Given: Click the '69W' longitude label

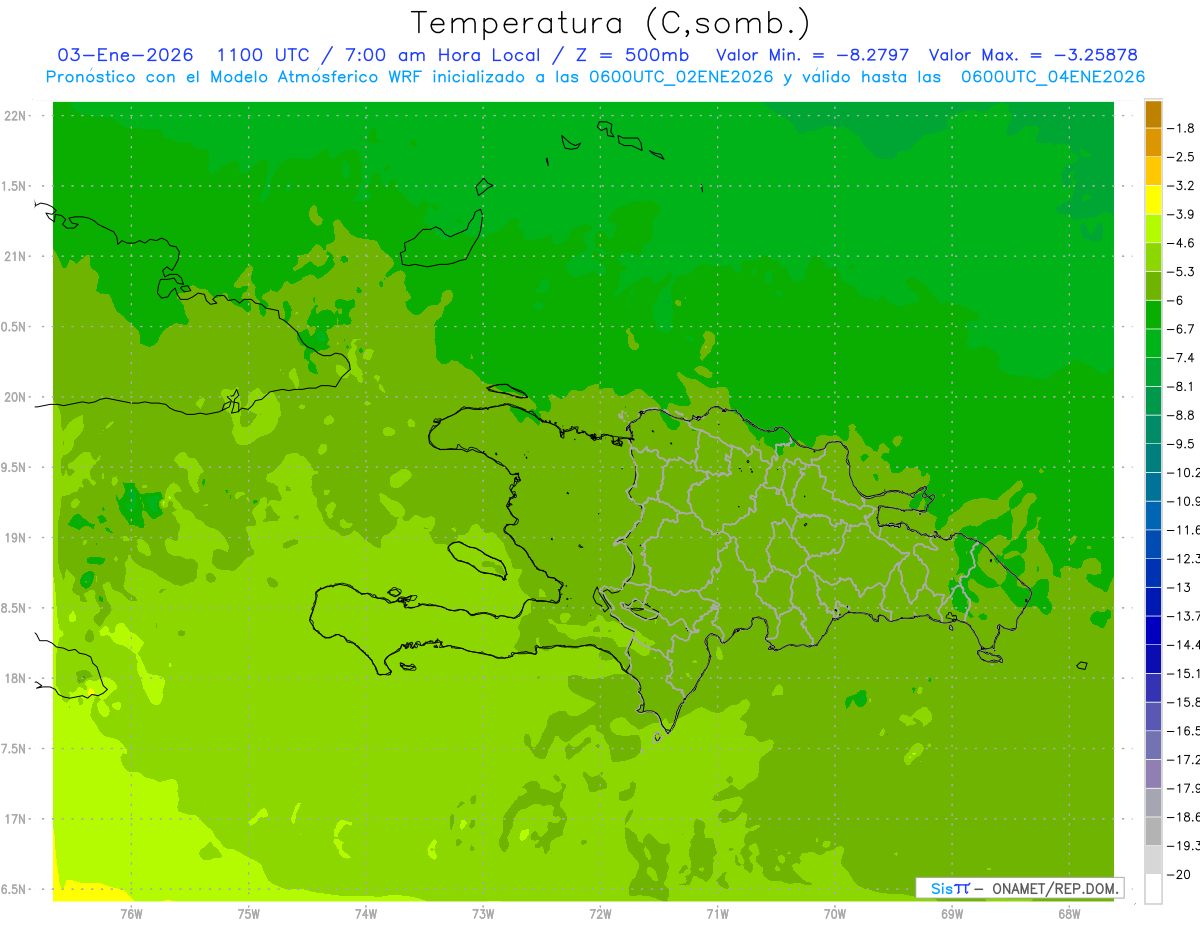Looking at the screenshot, I should (952, 914).
